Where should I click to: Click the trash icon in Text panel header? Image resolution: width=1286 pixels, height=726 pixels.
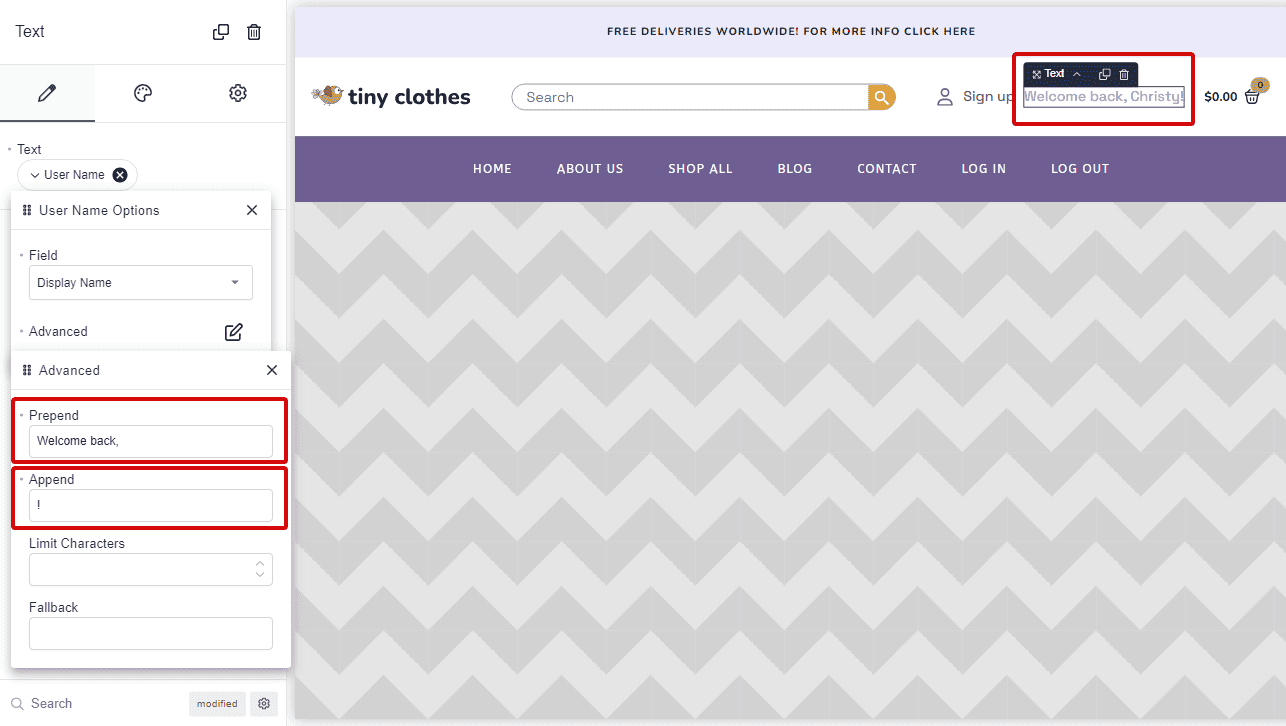pyautogui.click(x=254, y=32)
